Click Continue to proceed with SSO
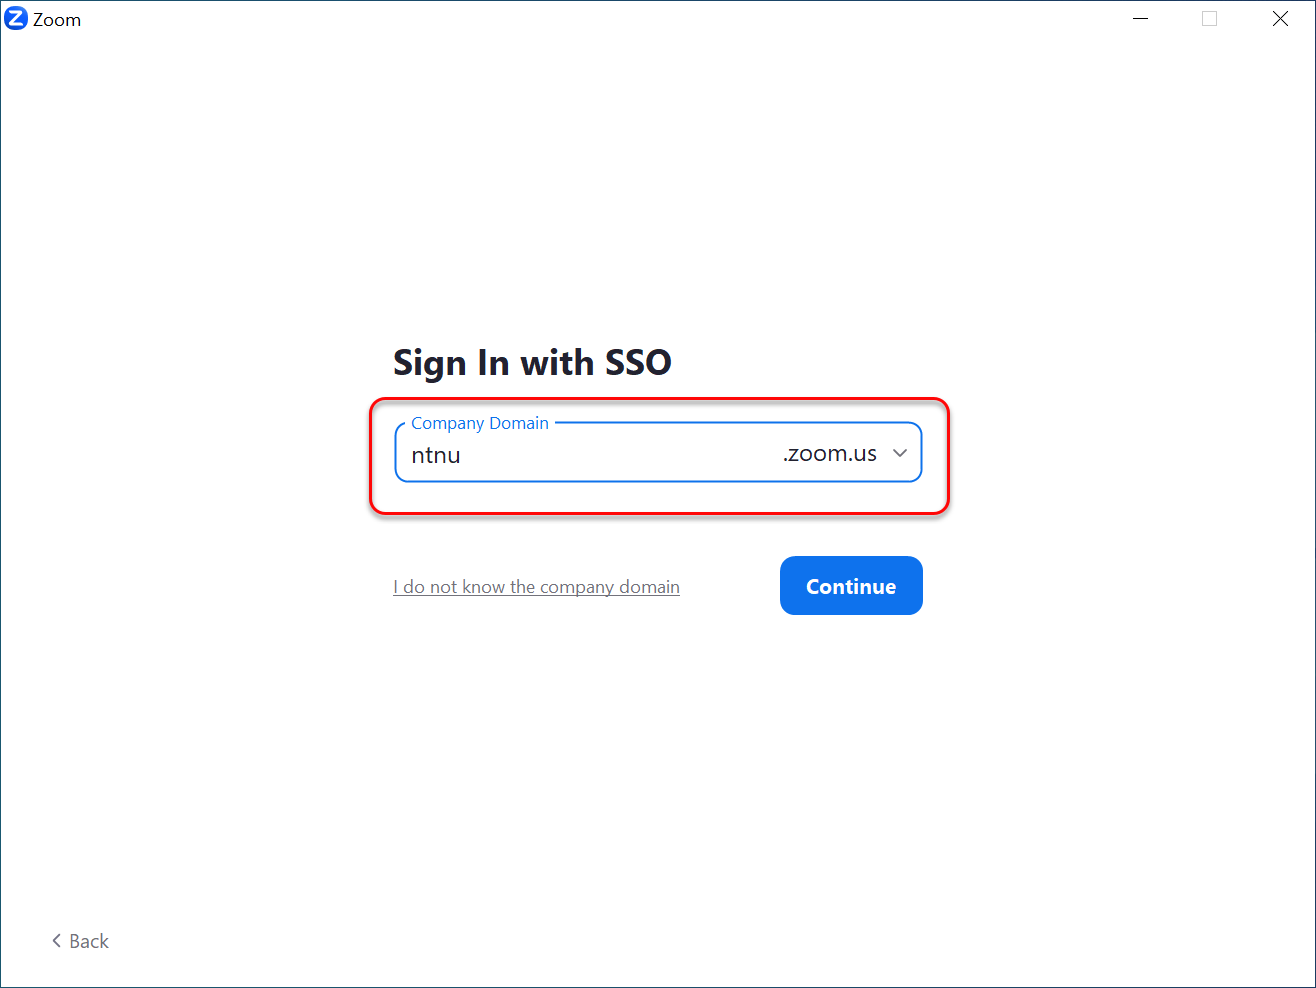 pos(851,586)
